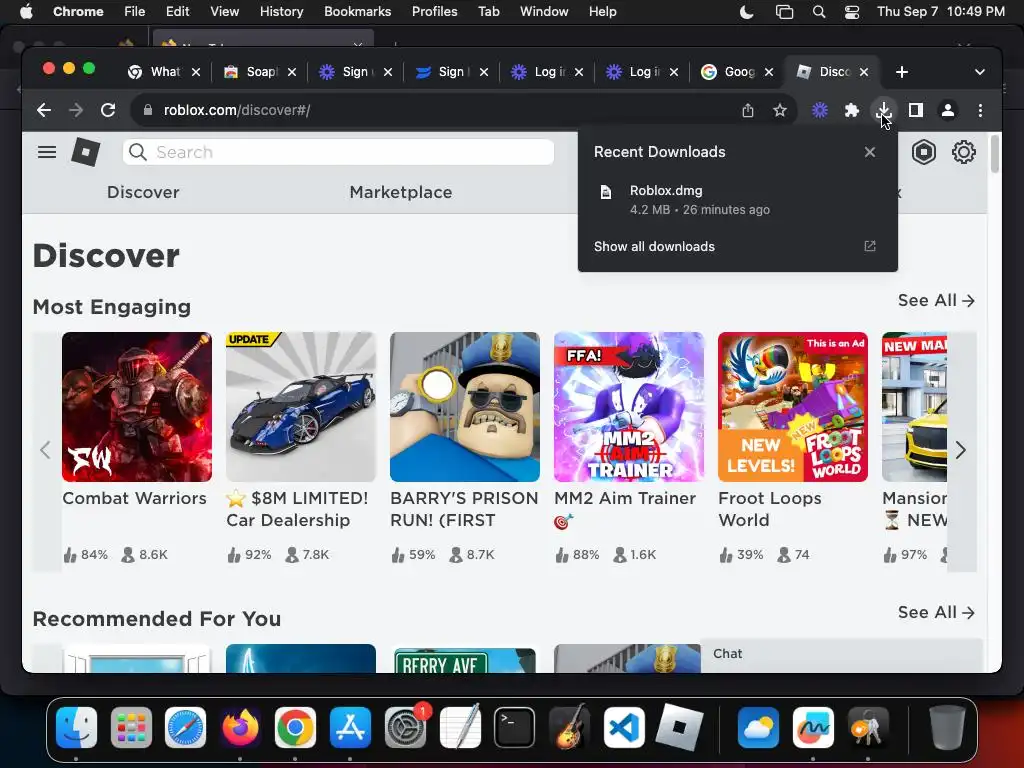Screen dimensions: 1024x768
Task: Open the Roblox settings gear icon
Action: click(x=963, y=152)
